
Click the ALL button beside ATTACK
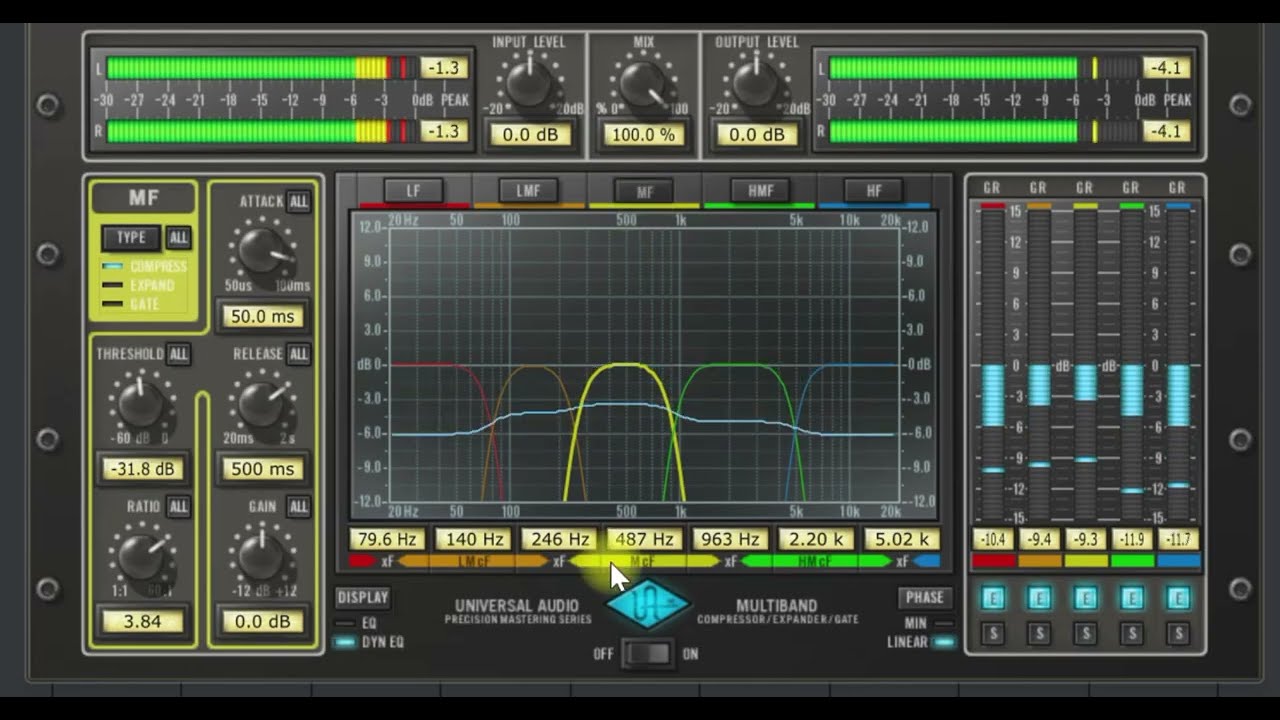[298, 202]
